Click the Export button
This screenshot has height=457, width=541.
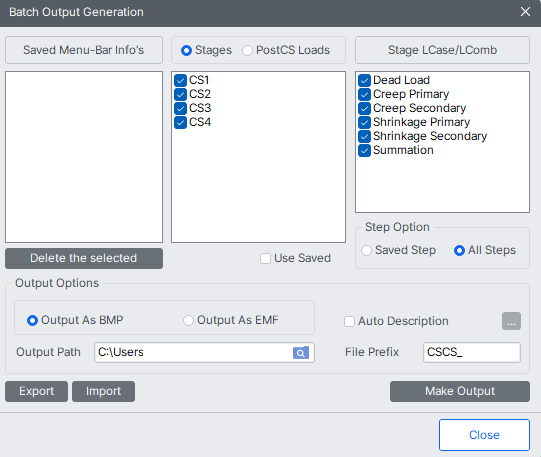(x=37, y=391)
